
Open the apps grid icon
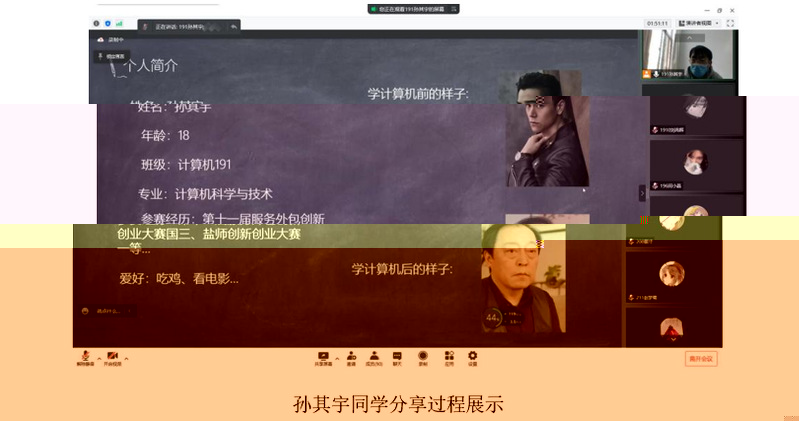pyautogui.click(x=448, y=357)
